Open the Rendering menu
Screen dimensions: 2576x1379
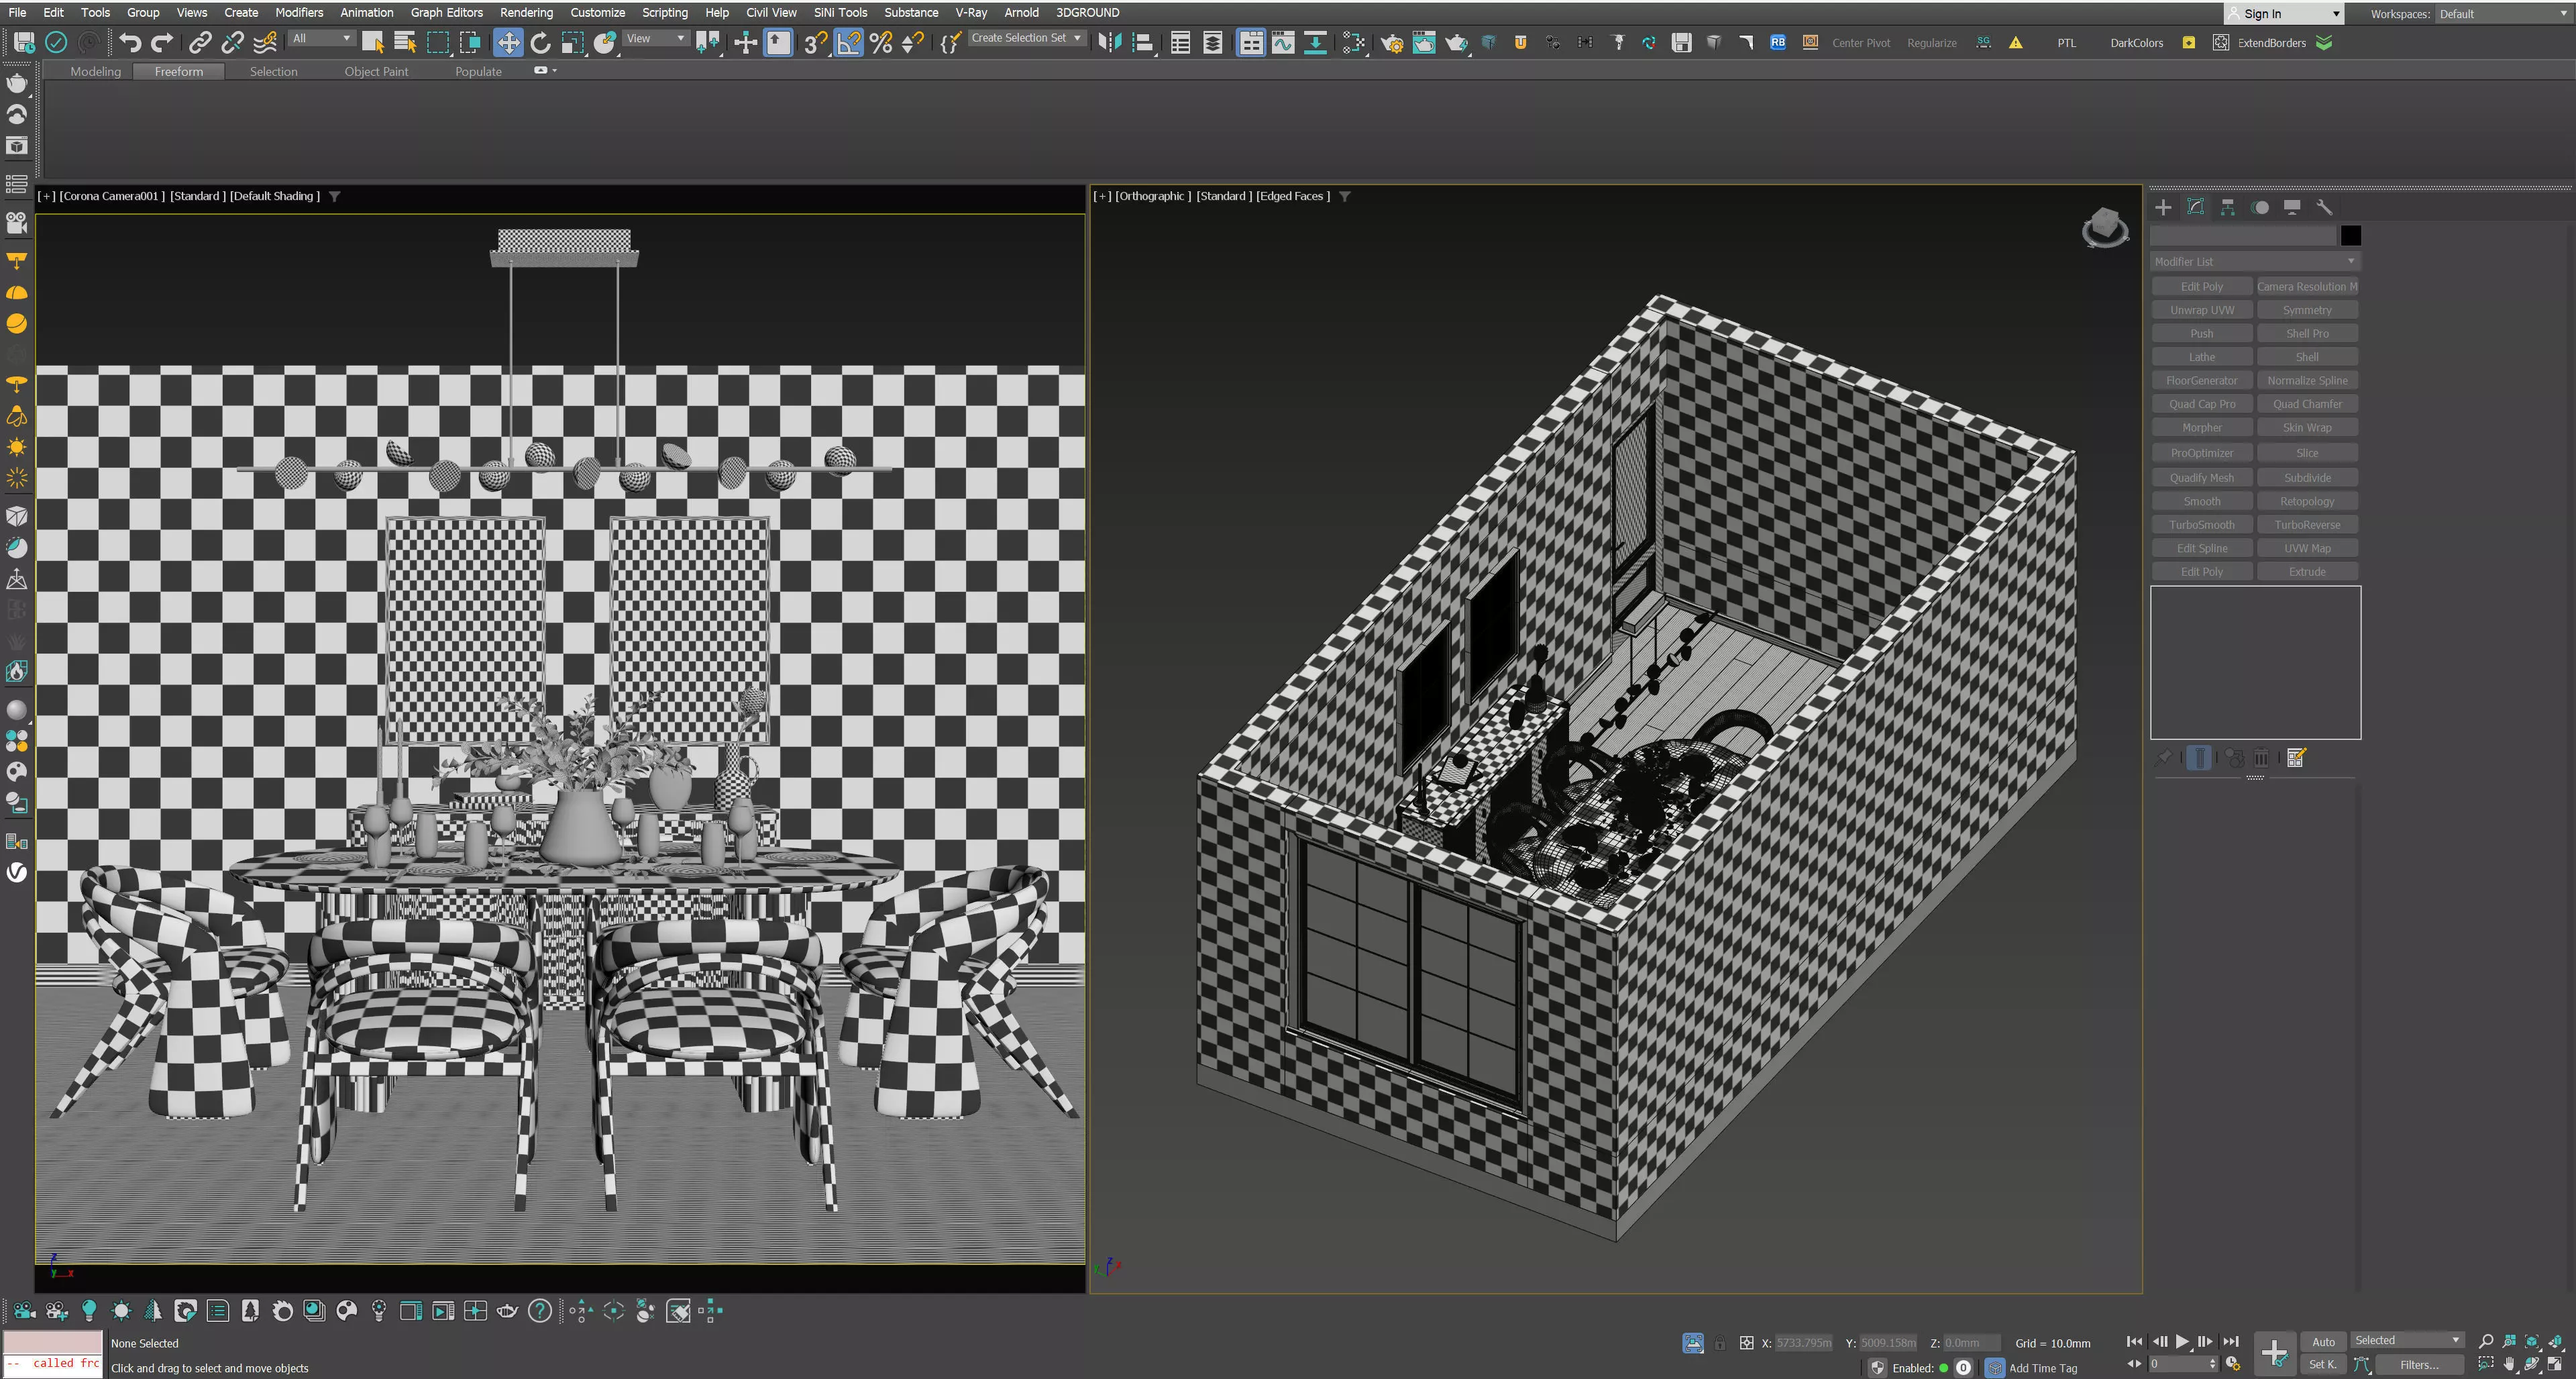pos(526,12)
